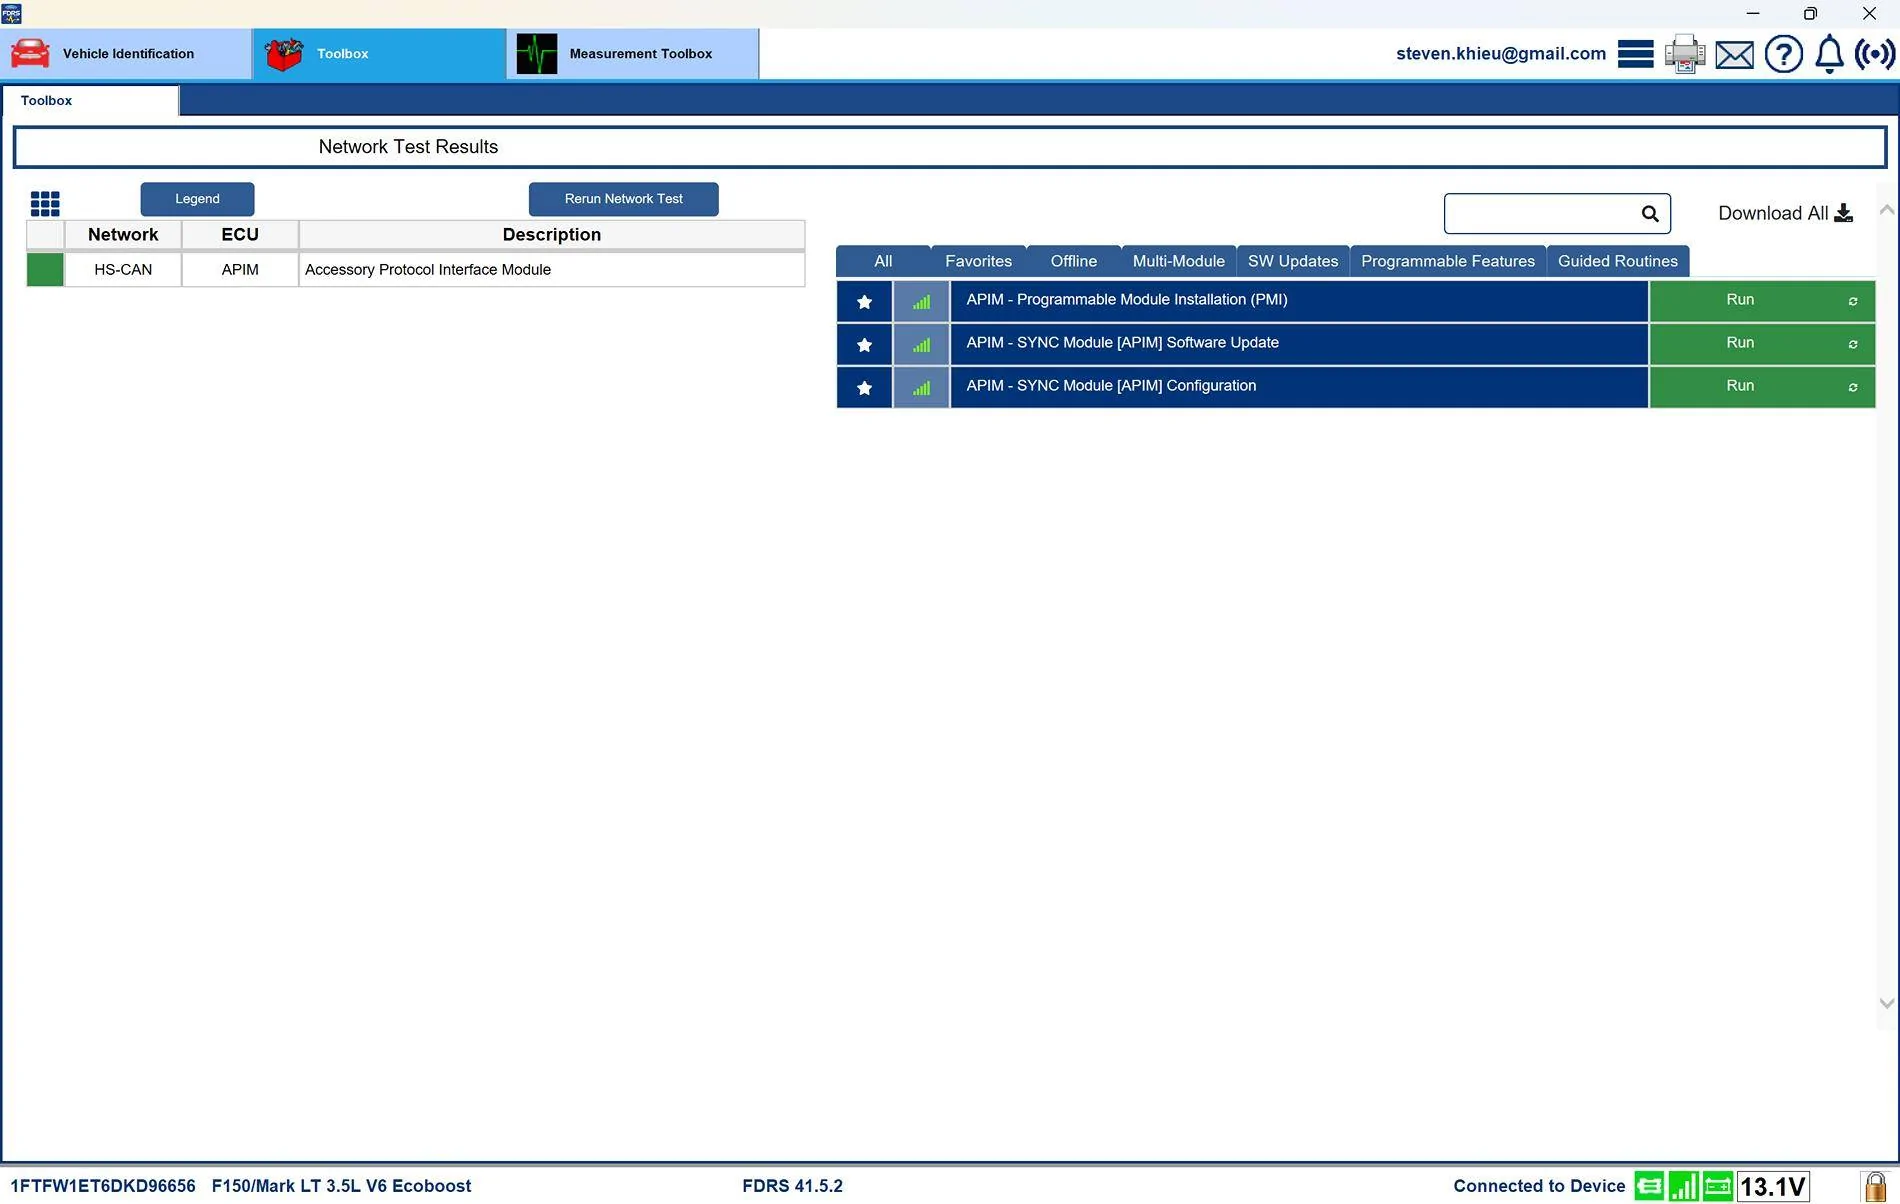Switch to the Measurement Toolbox tab
The image size is (1900, 1204).
click(x=632, y=54)
